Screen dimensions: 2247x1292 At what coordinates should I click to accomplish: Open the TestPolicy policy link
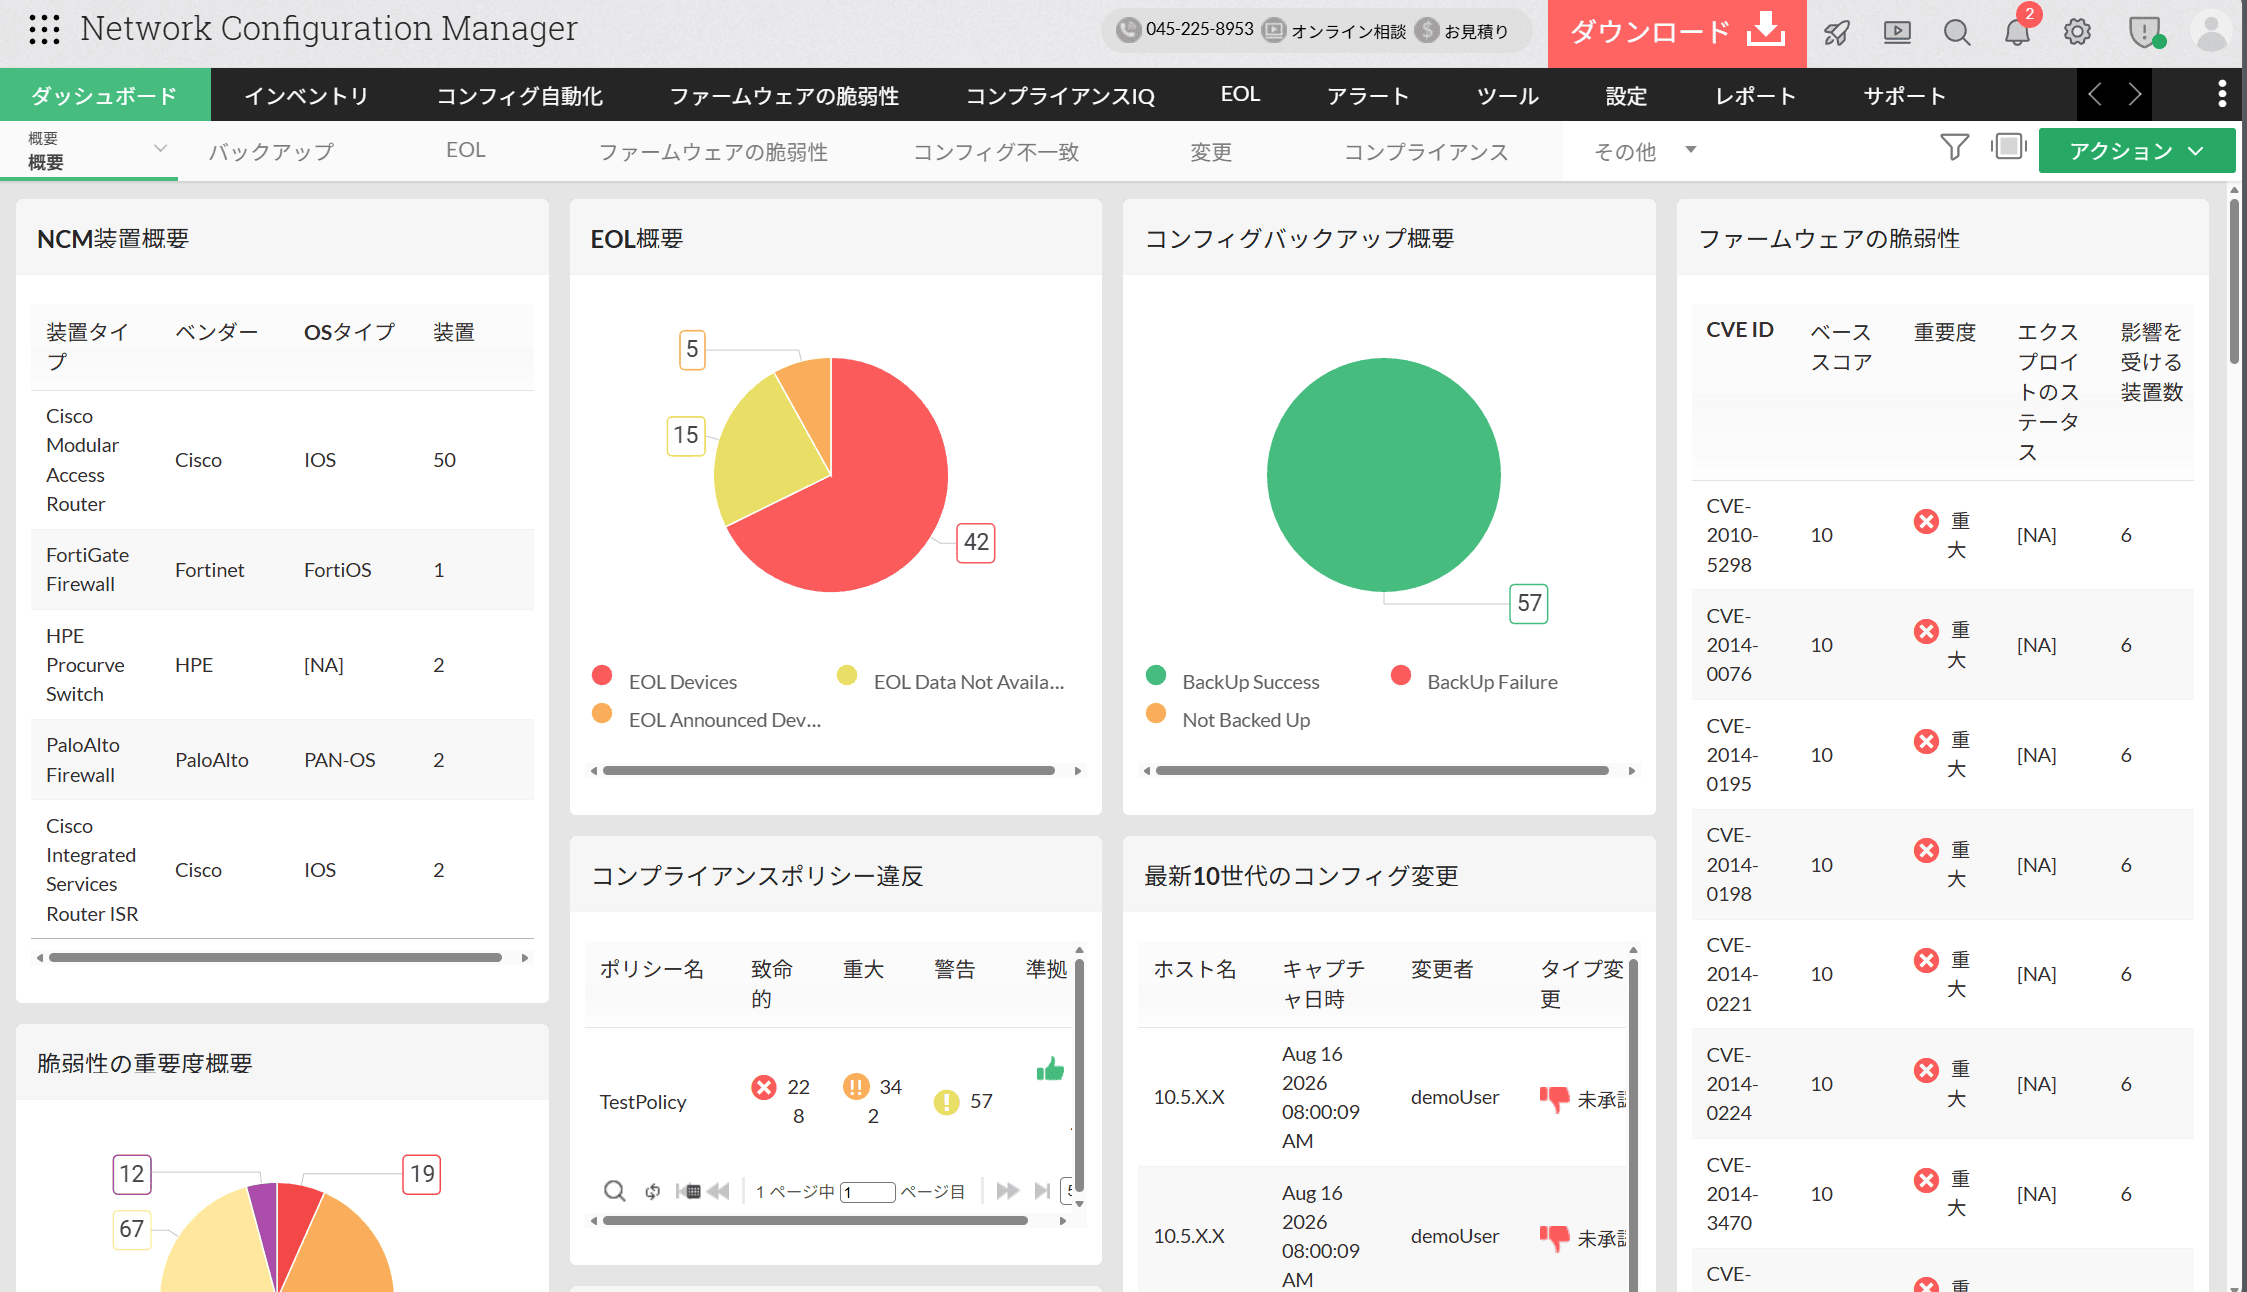(x=643, y=1101)
